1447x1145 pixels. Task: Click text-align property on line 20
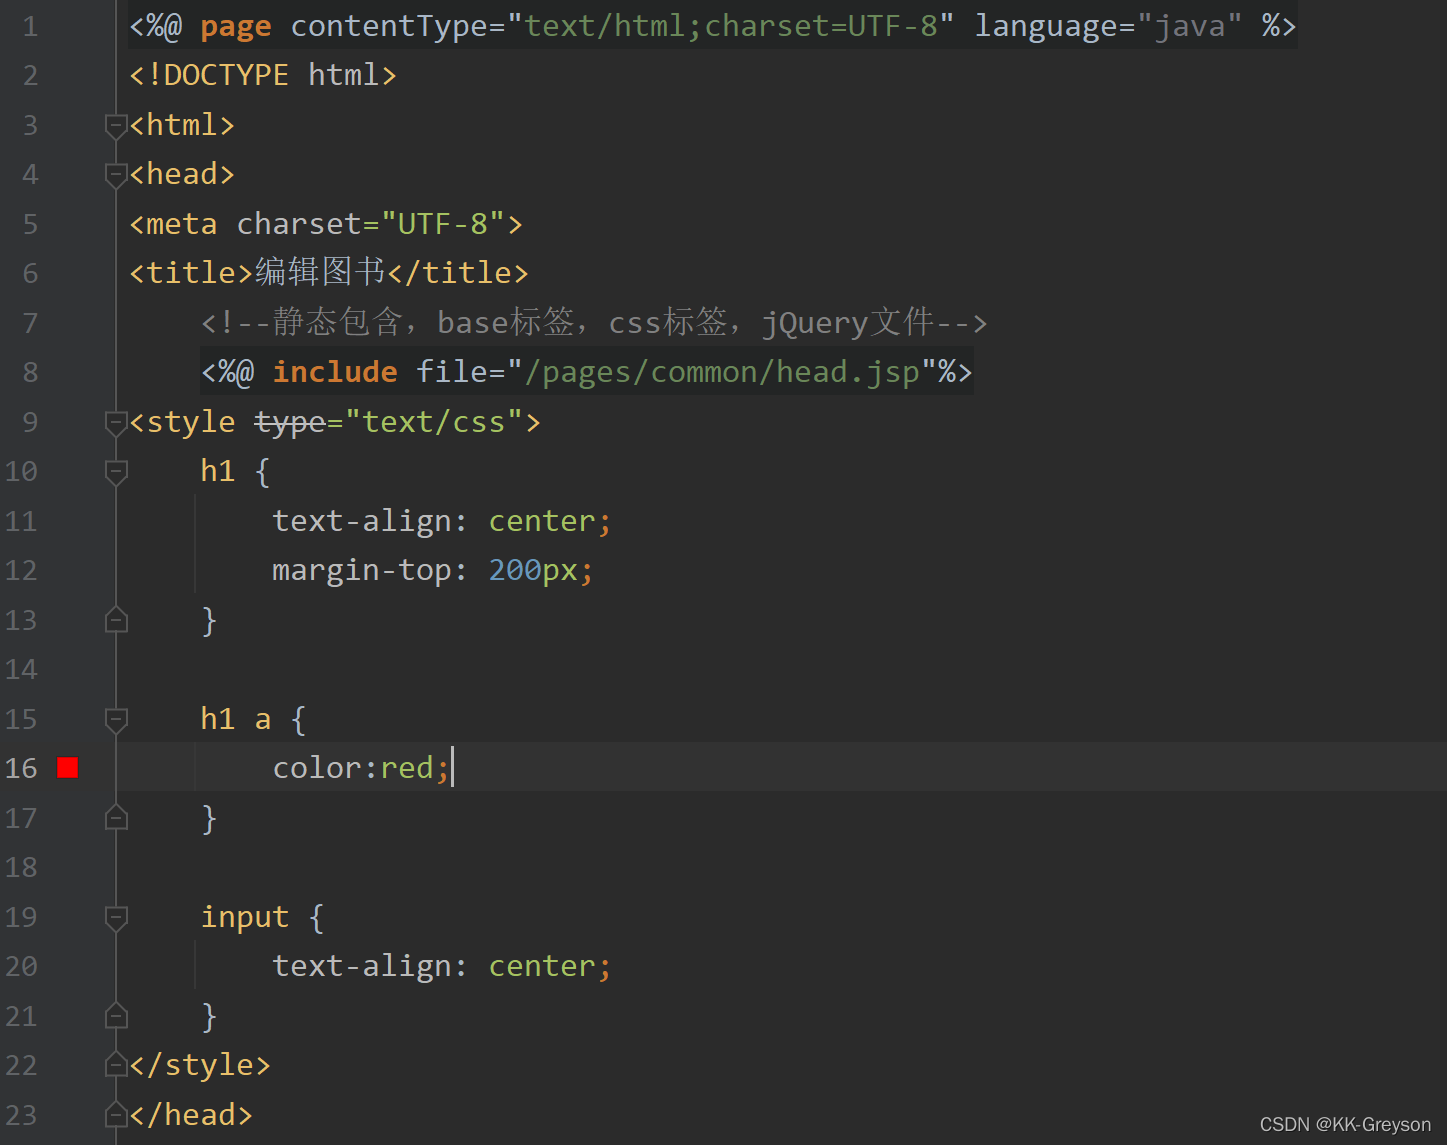point(362,966)
